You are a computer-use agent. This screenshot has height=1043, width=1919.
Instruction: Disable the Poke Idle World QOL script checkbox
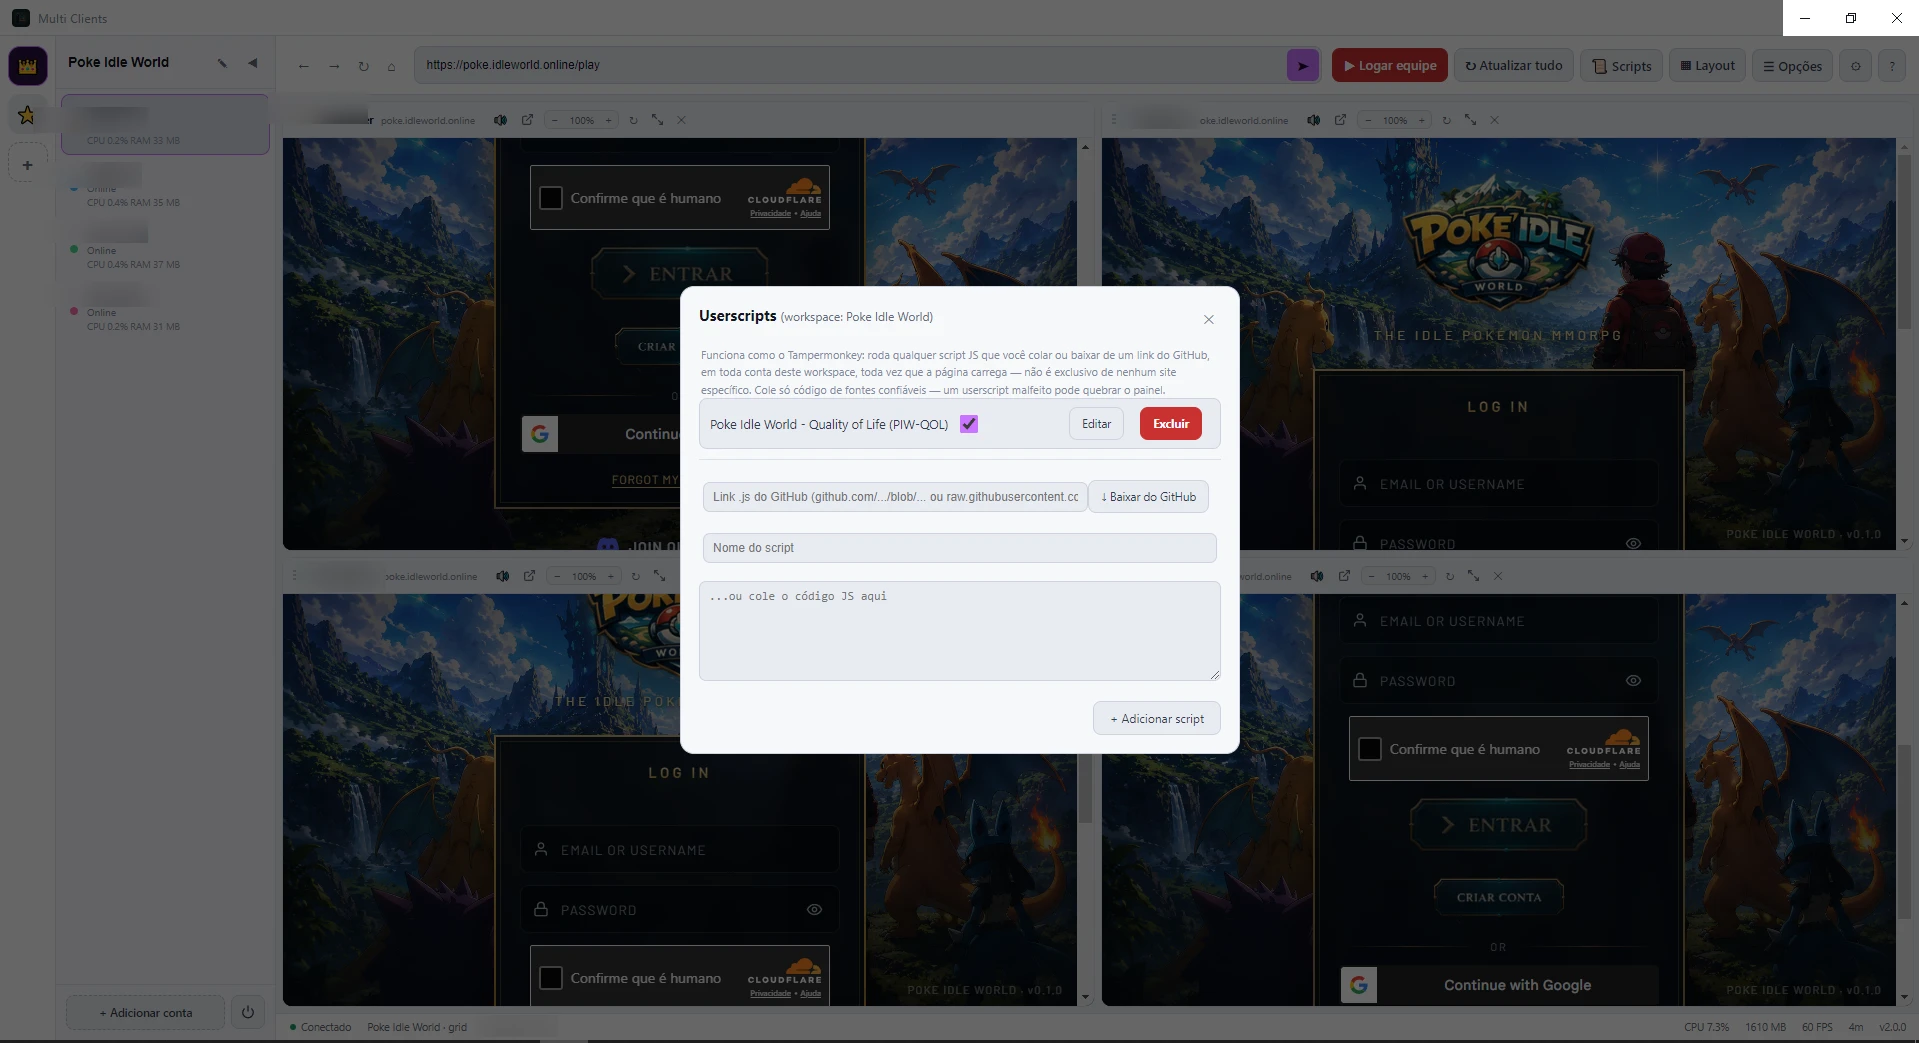point(969,424)
